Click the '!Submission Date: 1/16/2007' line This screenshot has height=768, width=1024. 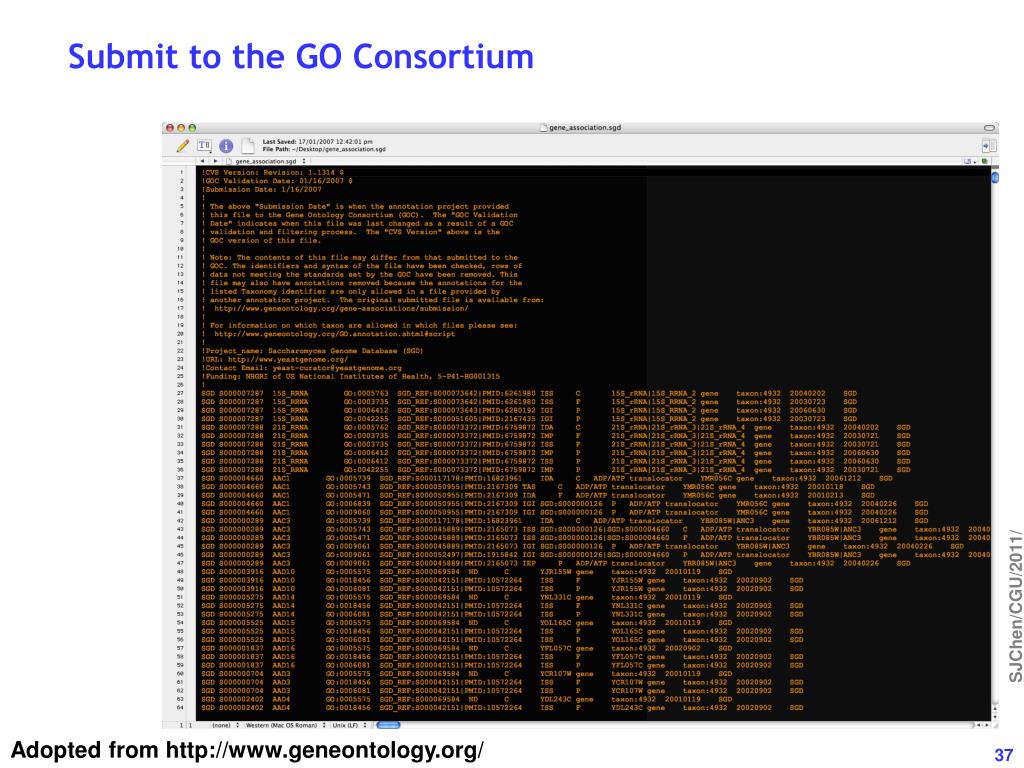coord(262,189)
